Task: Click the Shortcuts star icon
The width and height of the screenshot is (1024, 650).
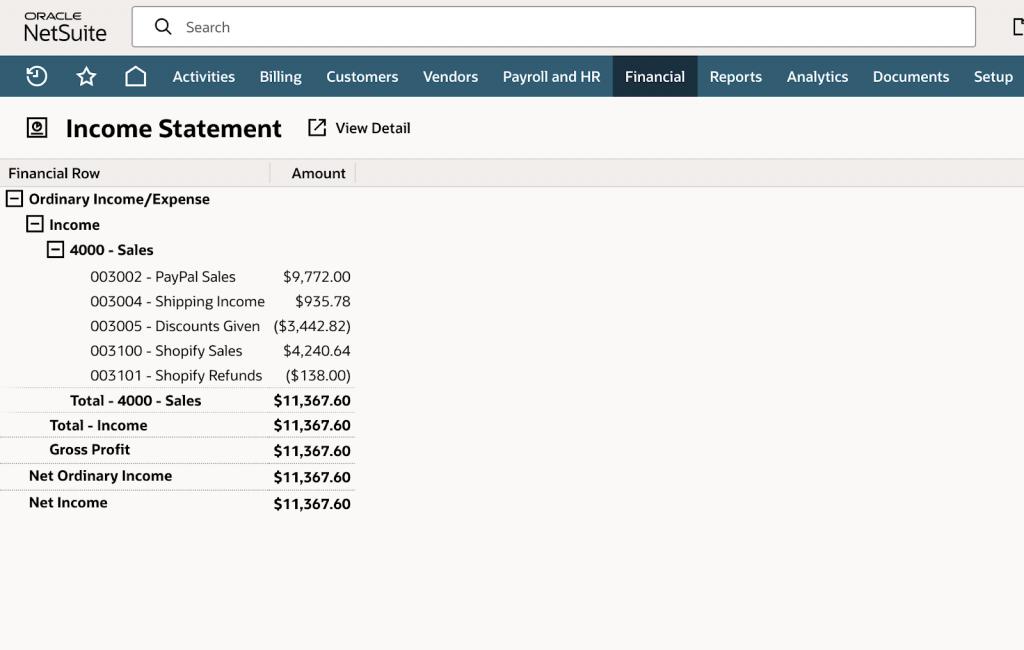Action: (87, 77)
